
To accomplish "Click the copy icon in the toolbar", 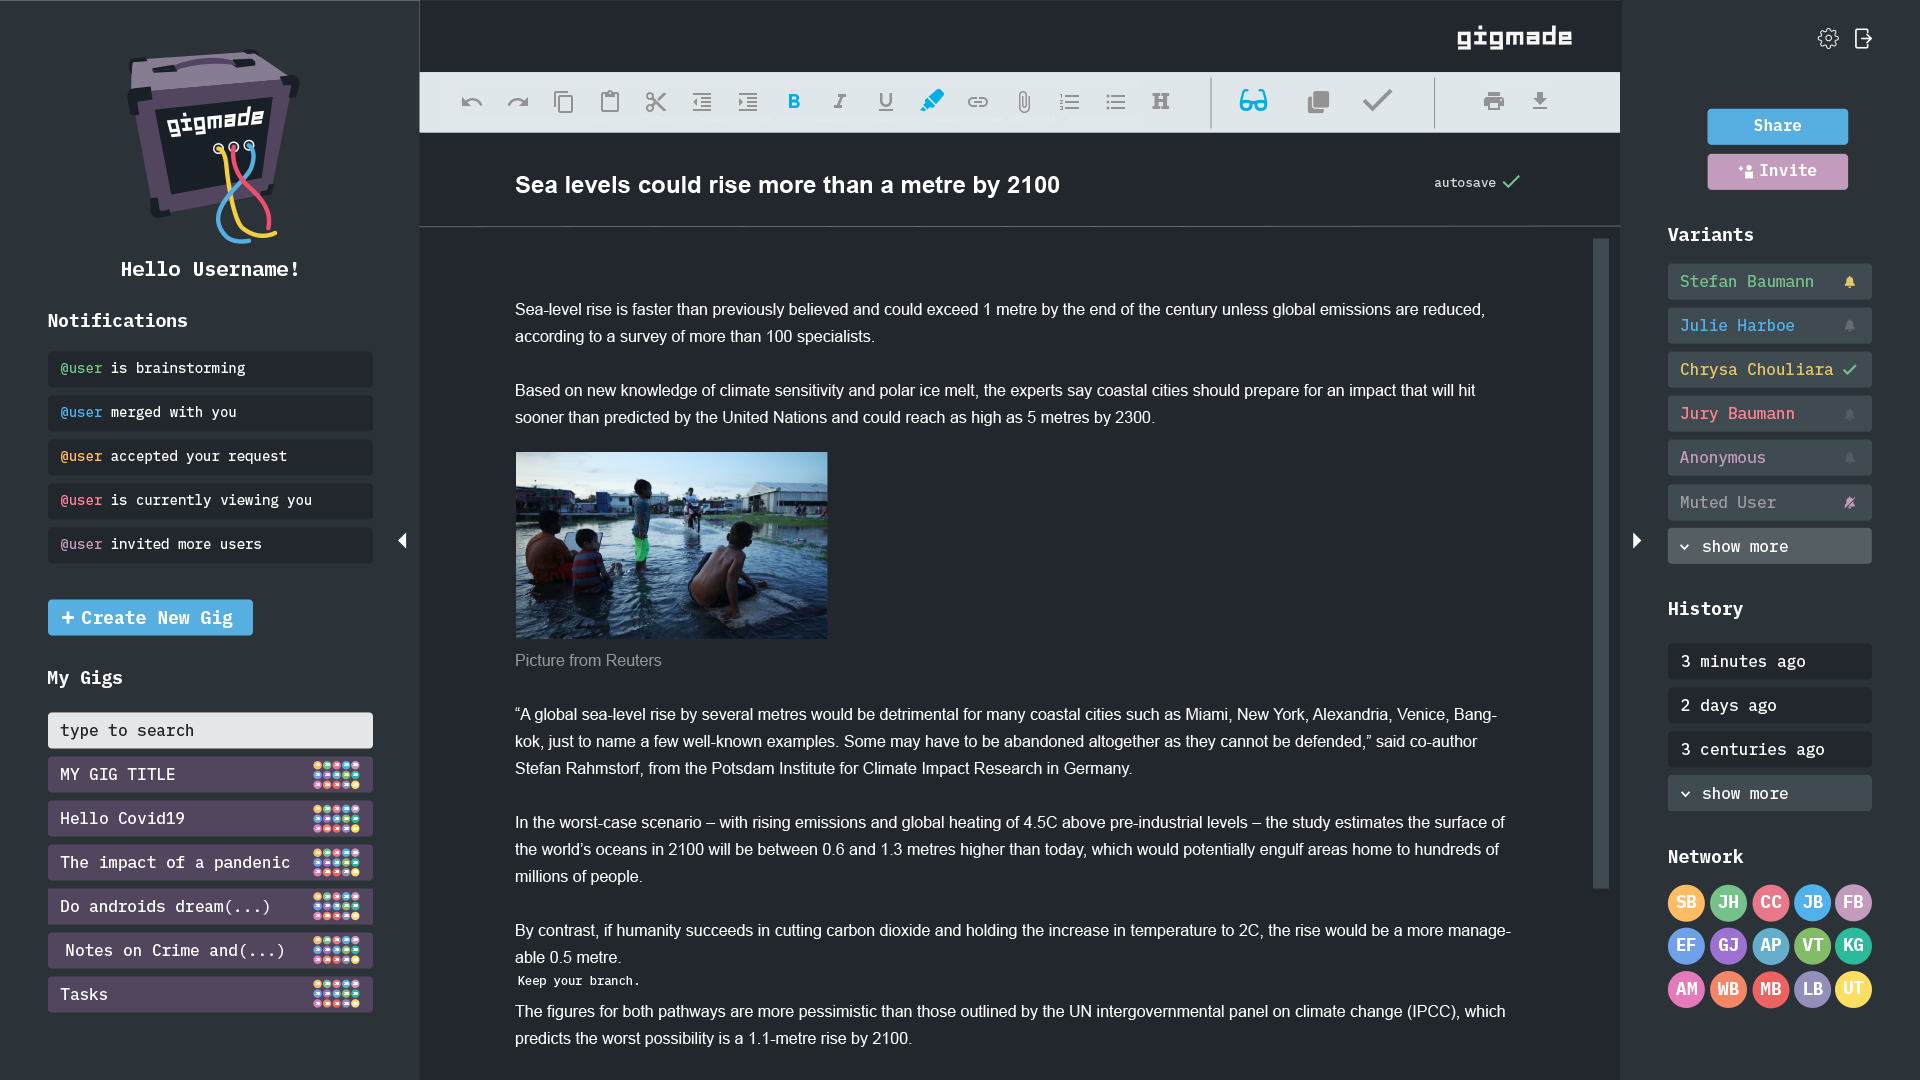I will [564, 102].
